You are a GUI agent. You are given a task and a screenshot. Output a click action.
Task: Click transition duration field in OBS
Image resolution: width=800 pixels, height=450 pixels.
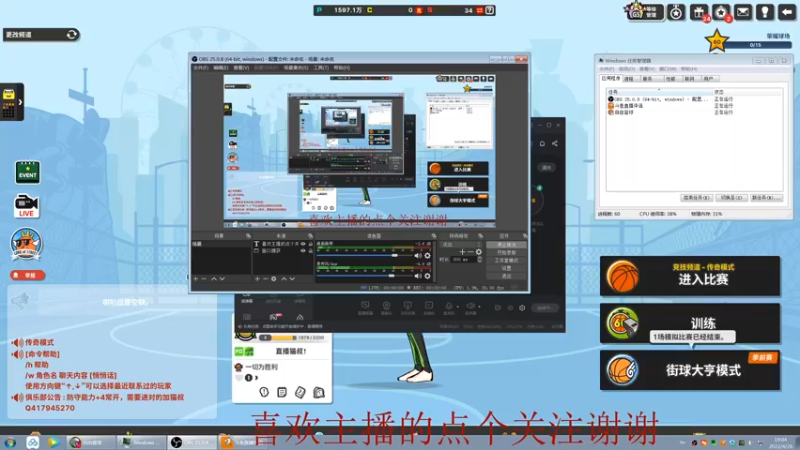click(x=464, y=260)
